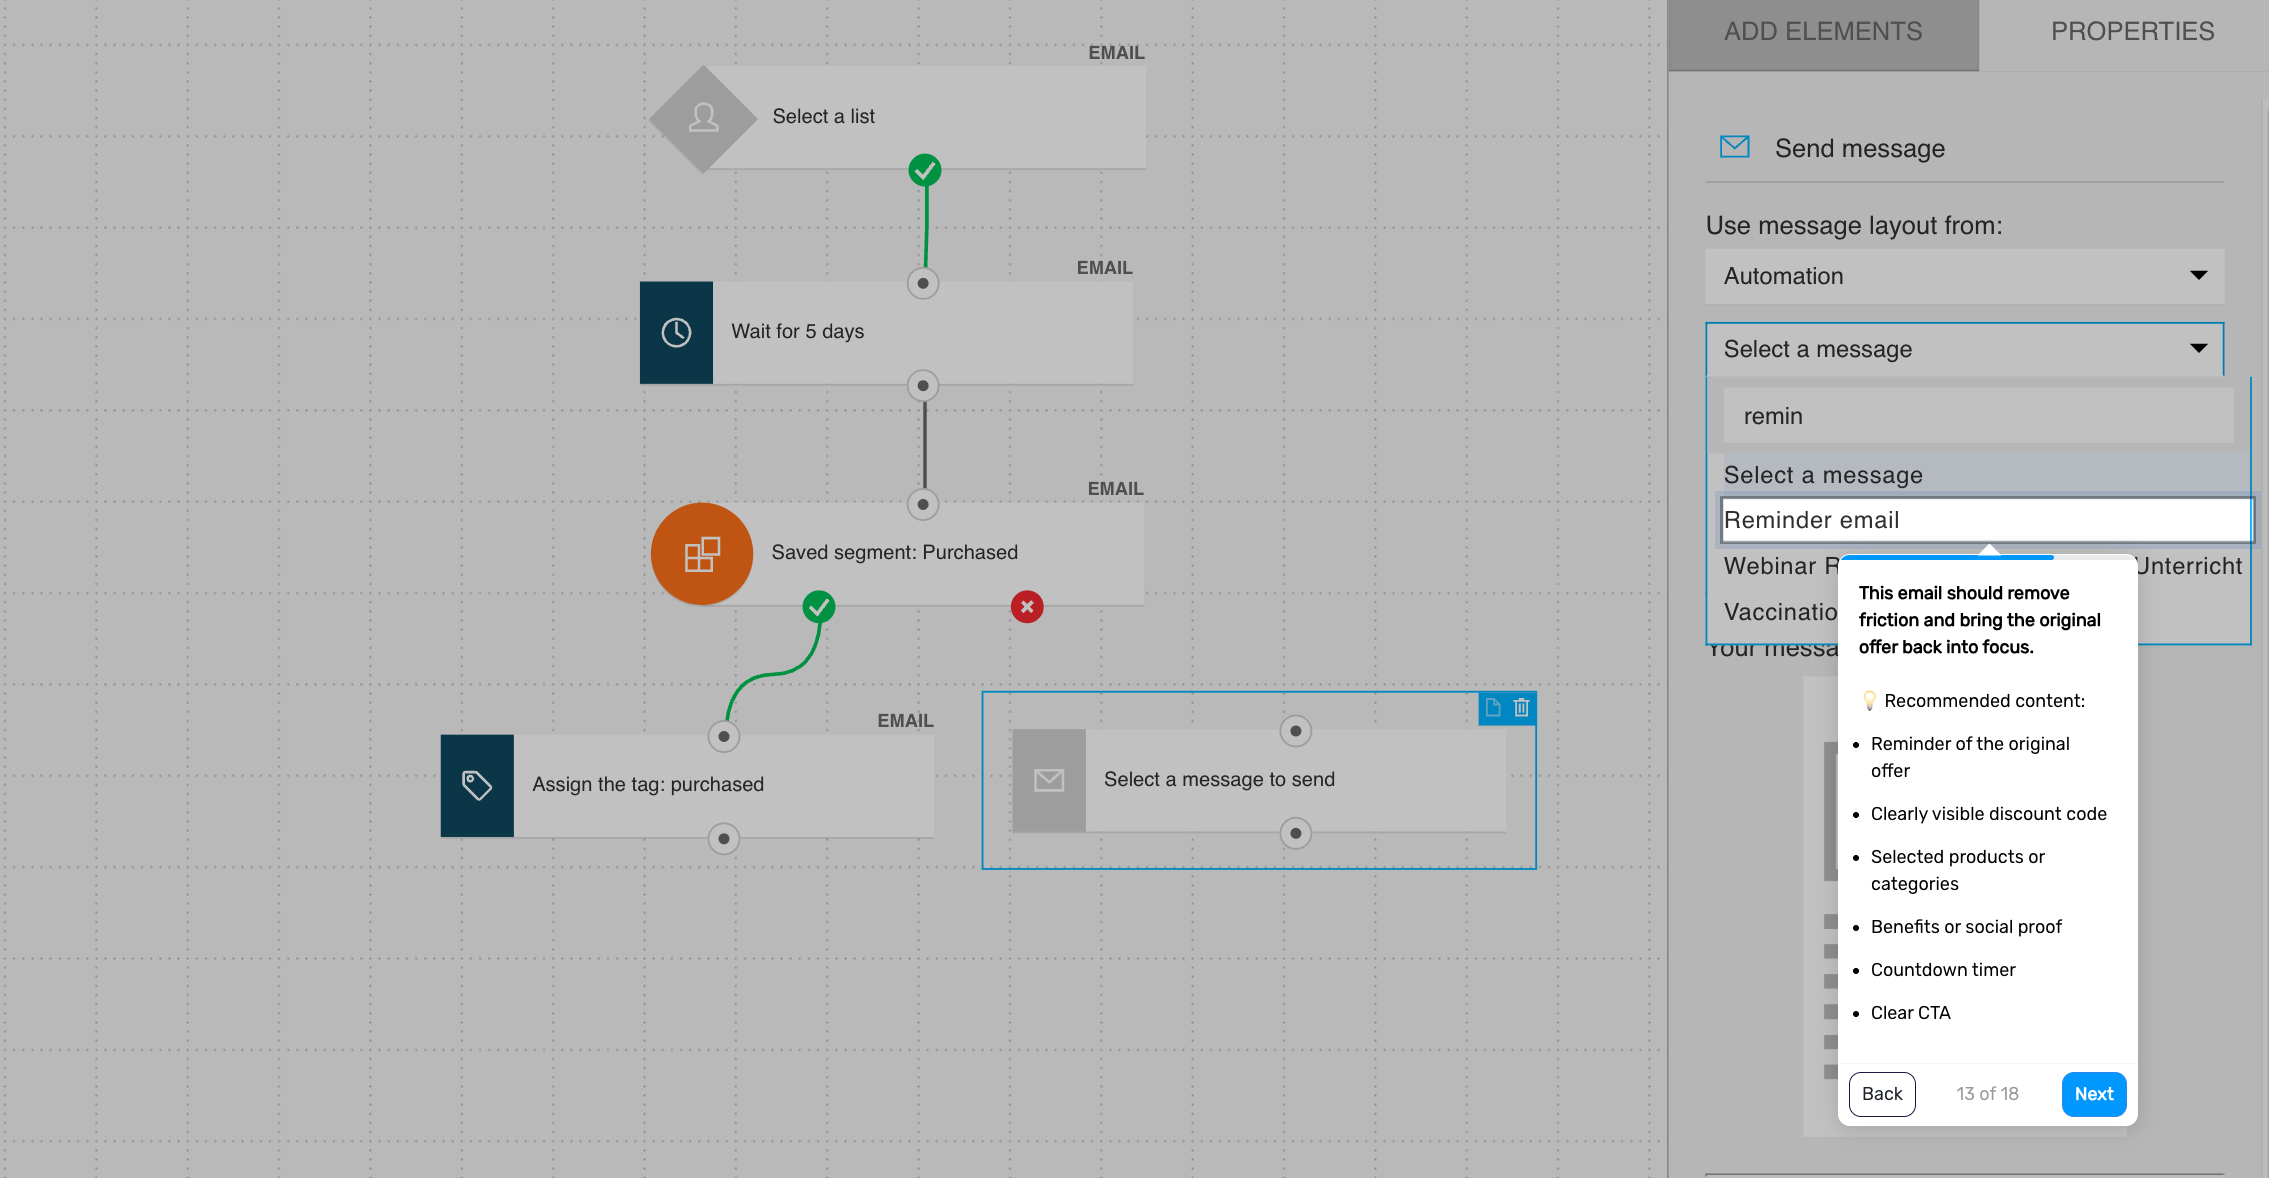Select the Assign the tag: purchased block

tap(687, 785)
